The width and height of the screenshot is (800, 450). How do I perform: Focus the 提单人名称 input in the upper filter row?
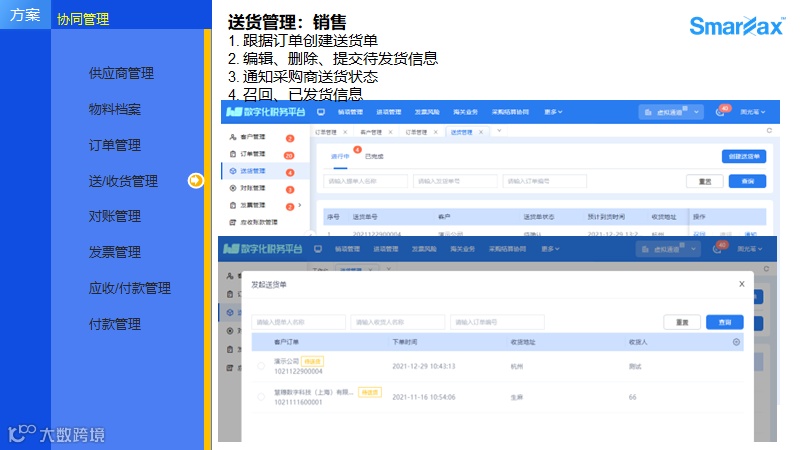(x=365, y=181)
